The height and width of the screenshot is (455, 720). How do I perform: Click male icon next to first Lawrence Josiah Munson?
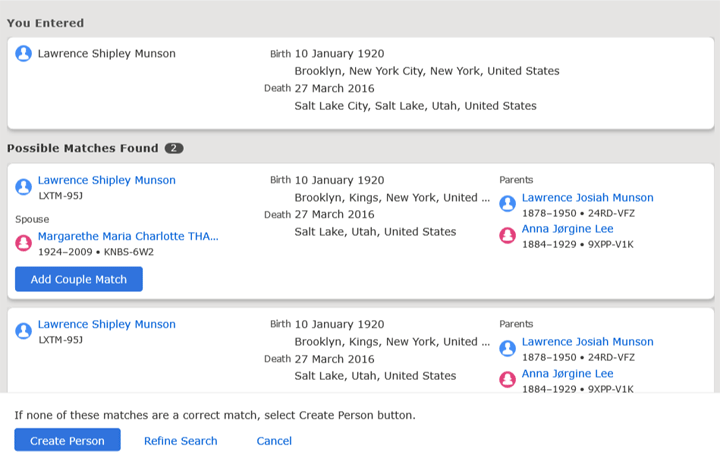[507, 203]
